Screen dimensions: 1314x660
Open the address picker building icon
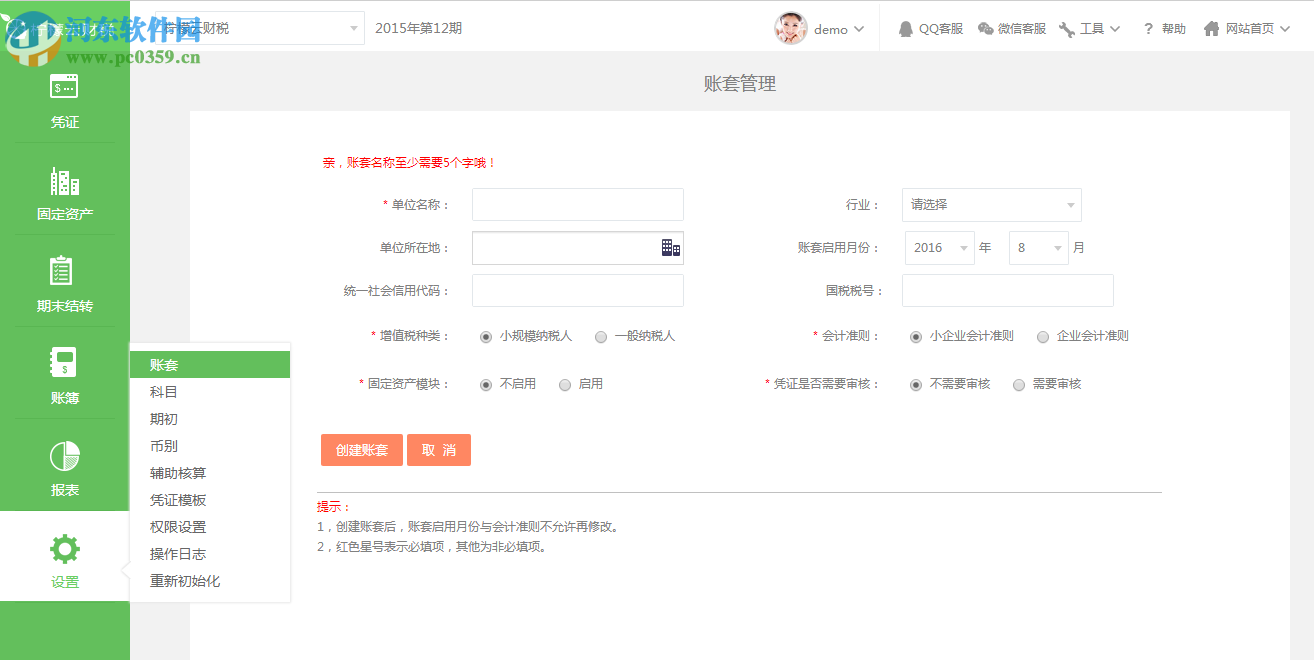(x=670, y=247)
